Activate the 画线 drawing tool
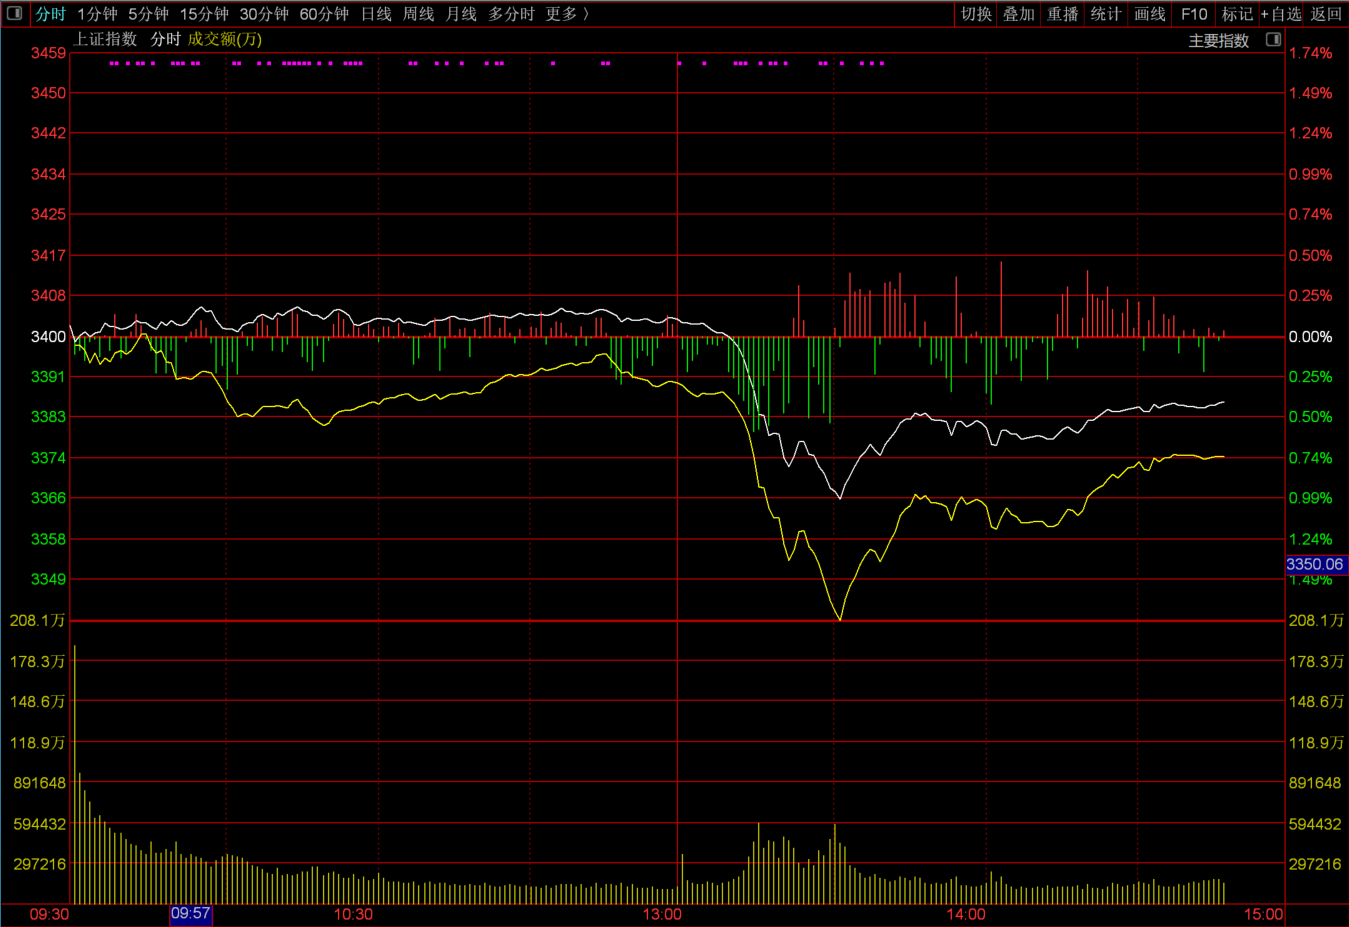 click(1150, 14)
